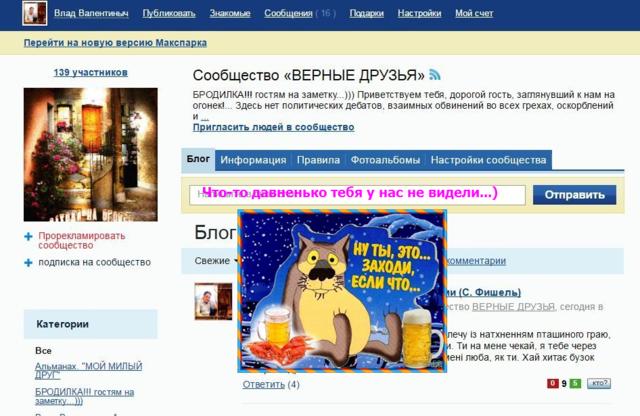Open the post author's avatar thumbnail
The height and width of the screenshot is (416, 640).
pos(213,301)
